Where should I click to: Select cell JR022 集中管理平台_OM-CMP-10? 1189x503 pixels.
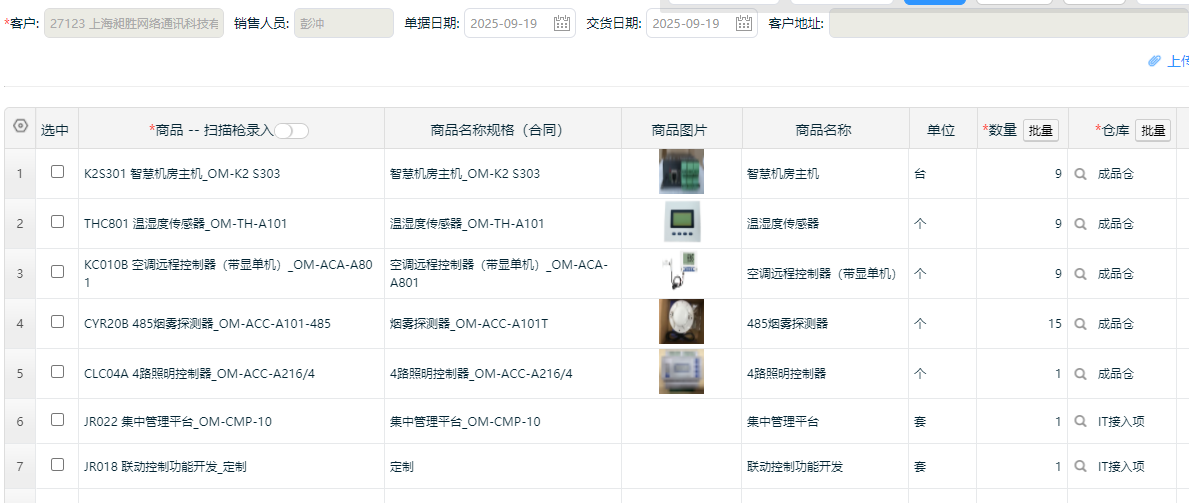pyautogui.click(x=231, y=422)
